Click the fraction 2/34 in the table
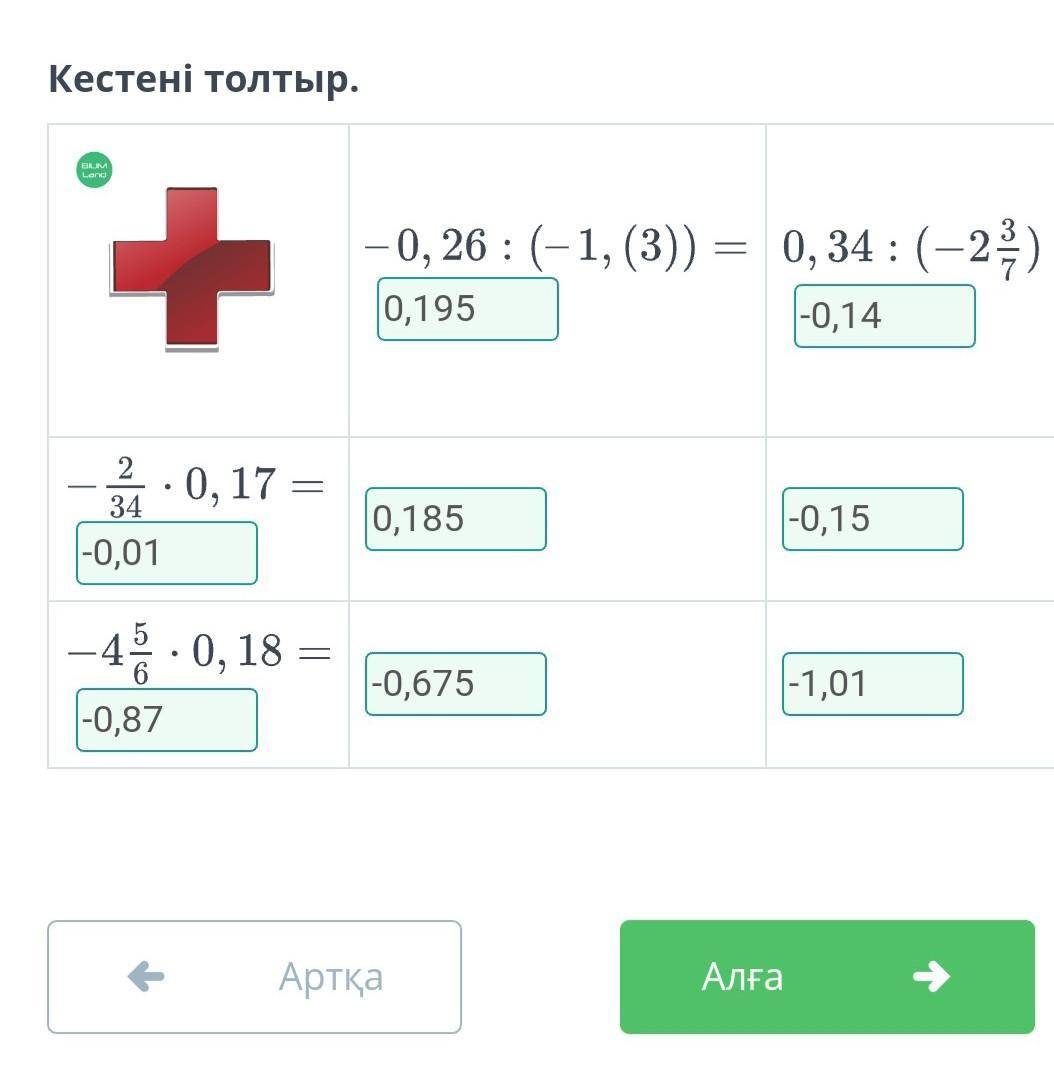Screen dimensions: 1054x1078 tap(125, 488)
